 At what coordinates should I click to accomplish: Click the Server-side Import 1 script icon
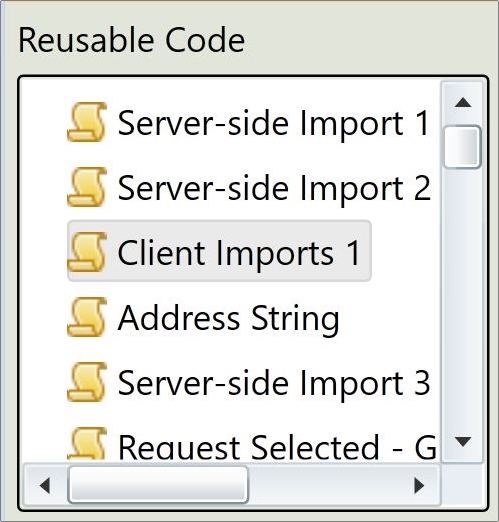[87, 122]
